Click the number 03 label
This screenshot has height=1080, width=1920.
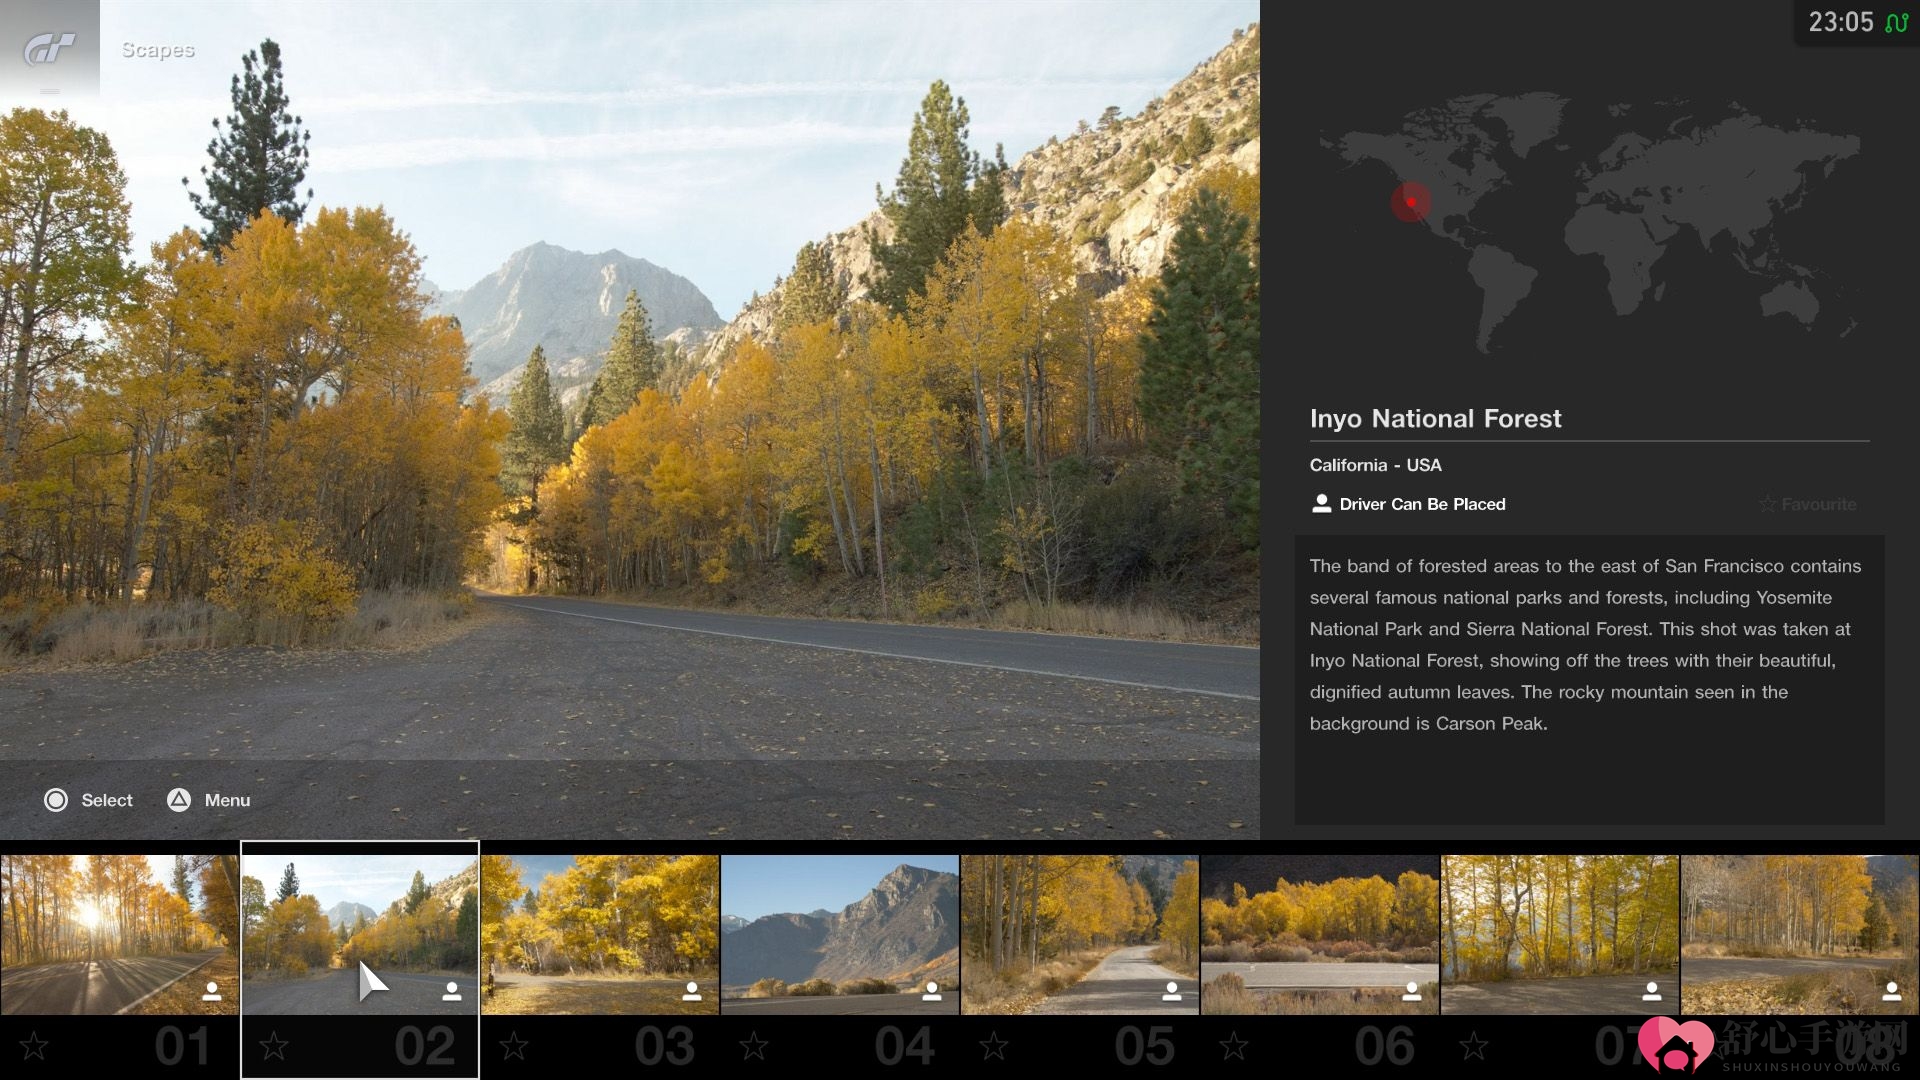(x=664, y=1047)
